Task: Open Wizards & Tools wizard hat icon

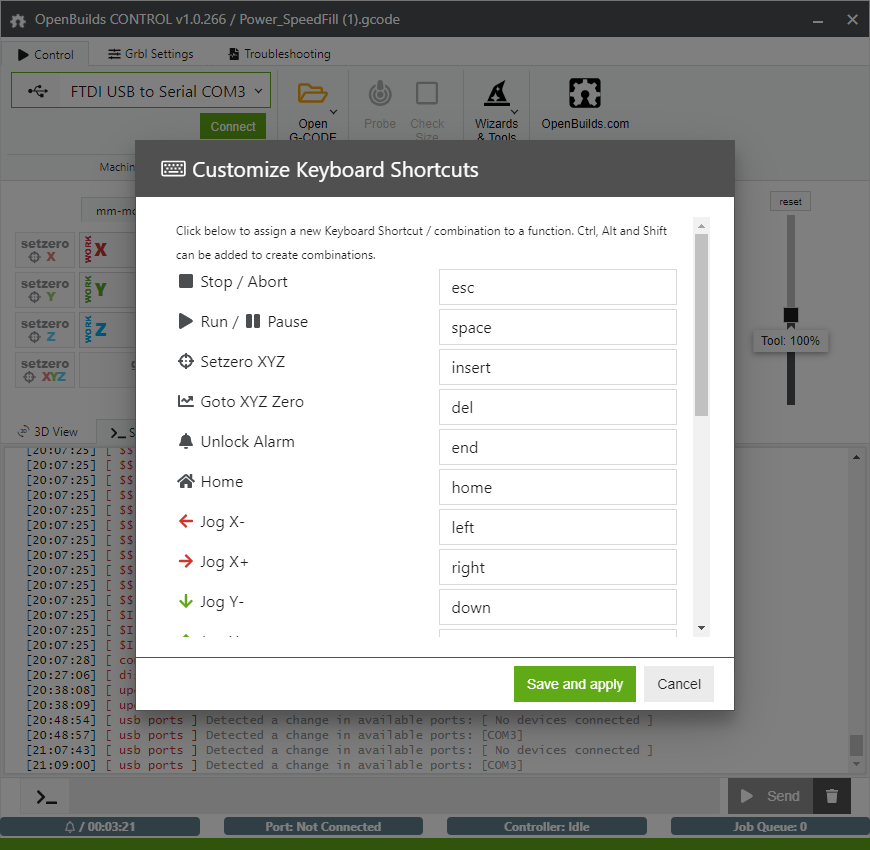Action: point(496,94)
